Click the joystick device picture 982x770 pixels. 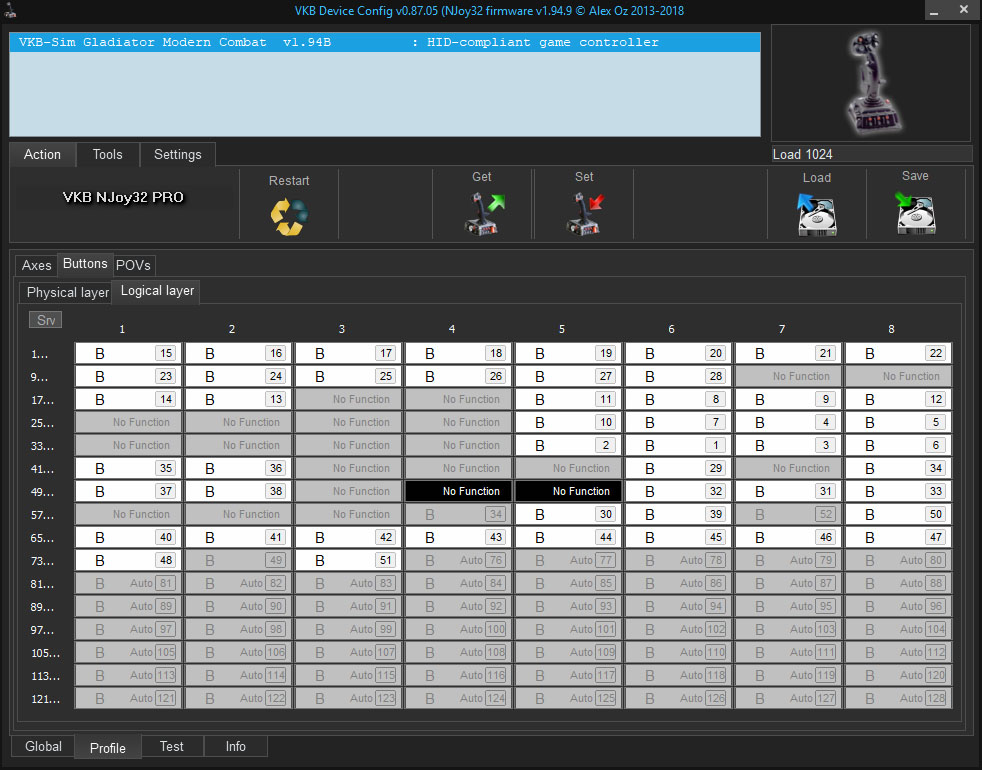pos(870,83)
